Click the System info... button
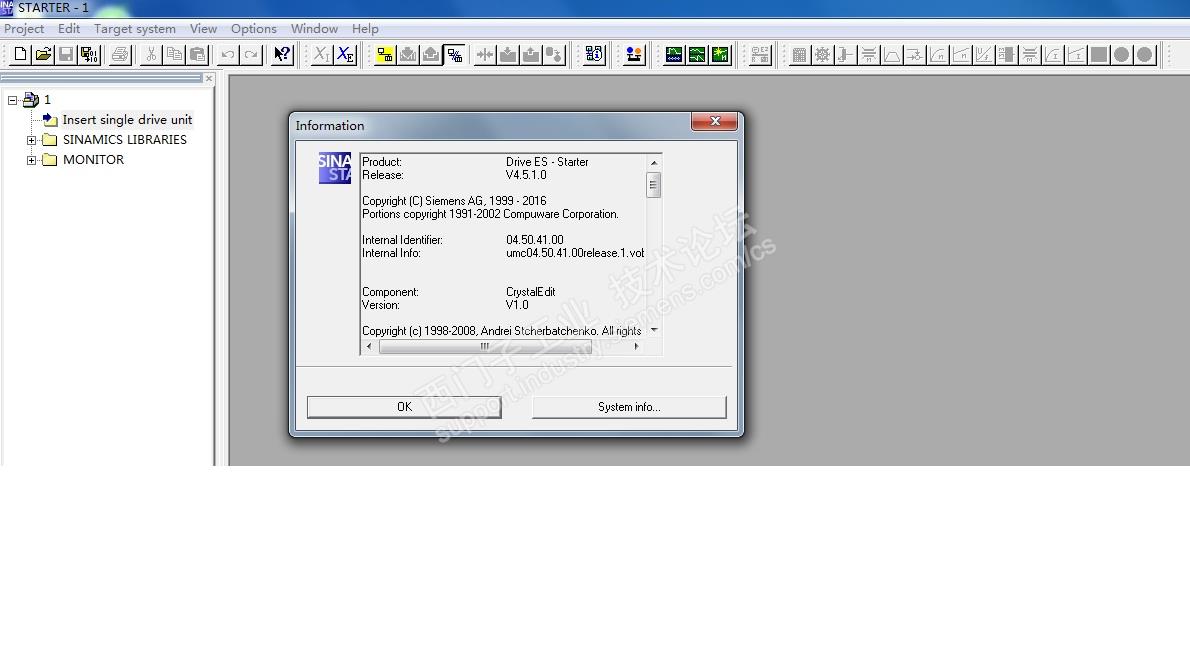This screenshot has width=1190, height=648. click(629, 407)
